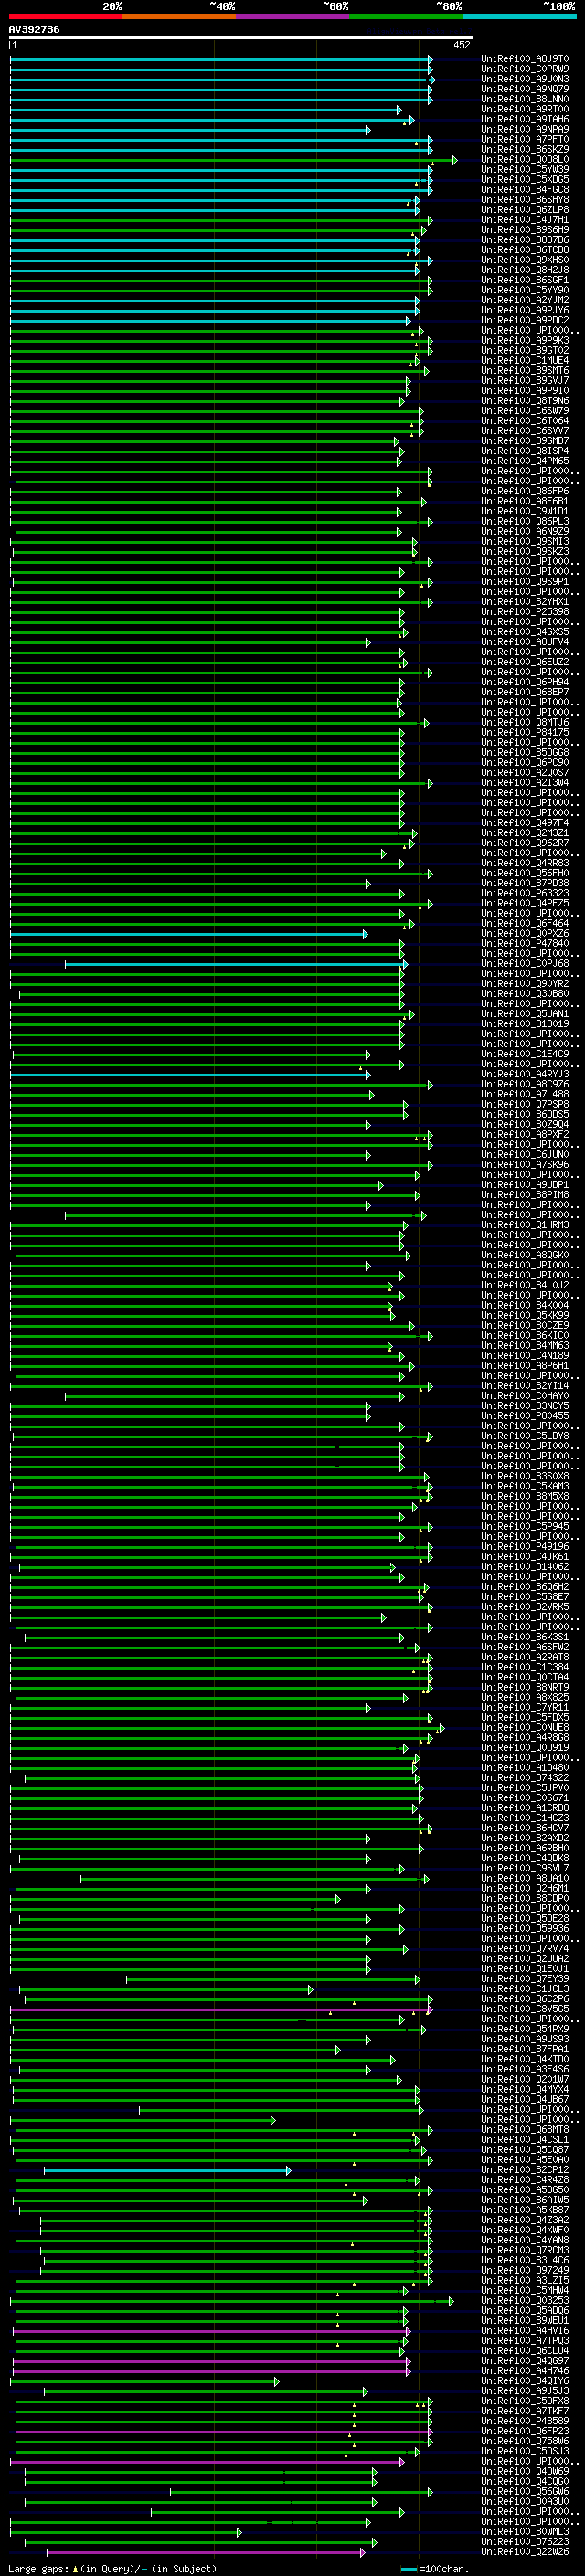The height and width of the screenshot is (2576, 585).
Task: Select the UniRef100_B9S6H9 label
Action: click(525, 229)
